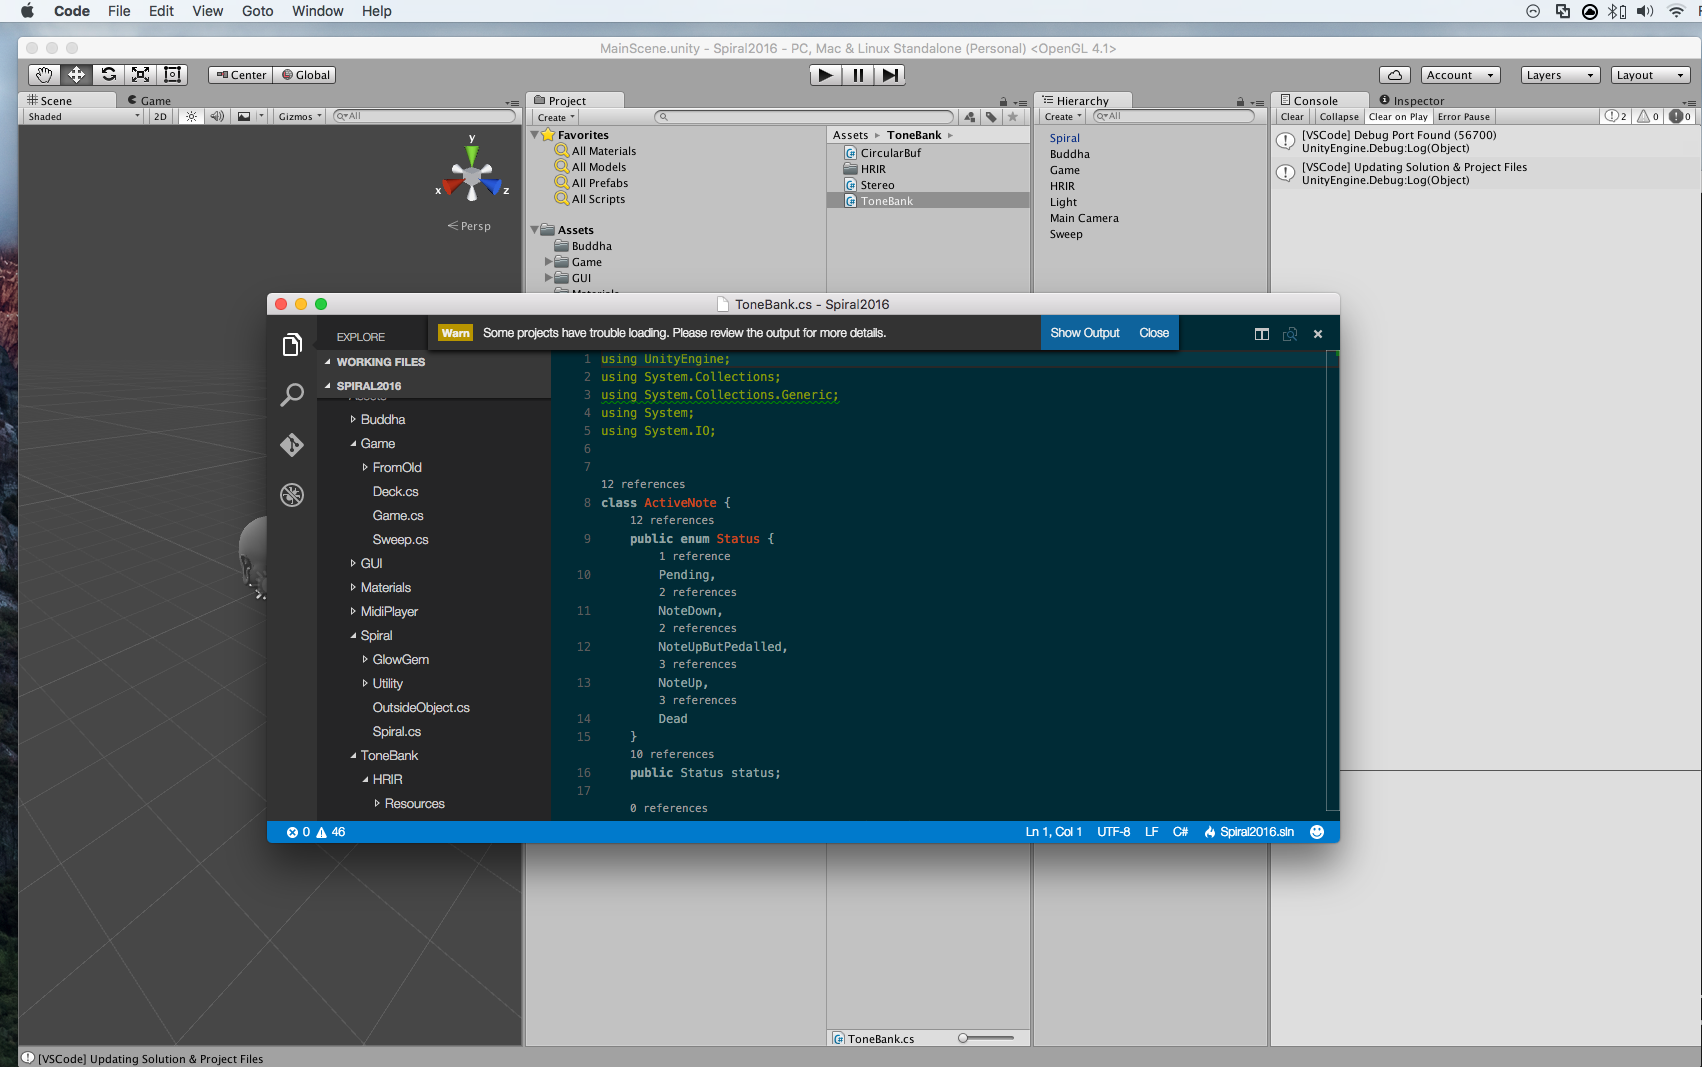The height and width of the screenshot is (1067, 1702).
Task: Open the Layers dropdown in Unity
Action: pyautogui.click(x=1560, y=75)
